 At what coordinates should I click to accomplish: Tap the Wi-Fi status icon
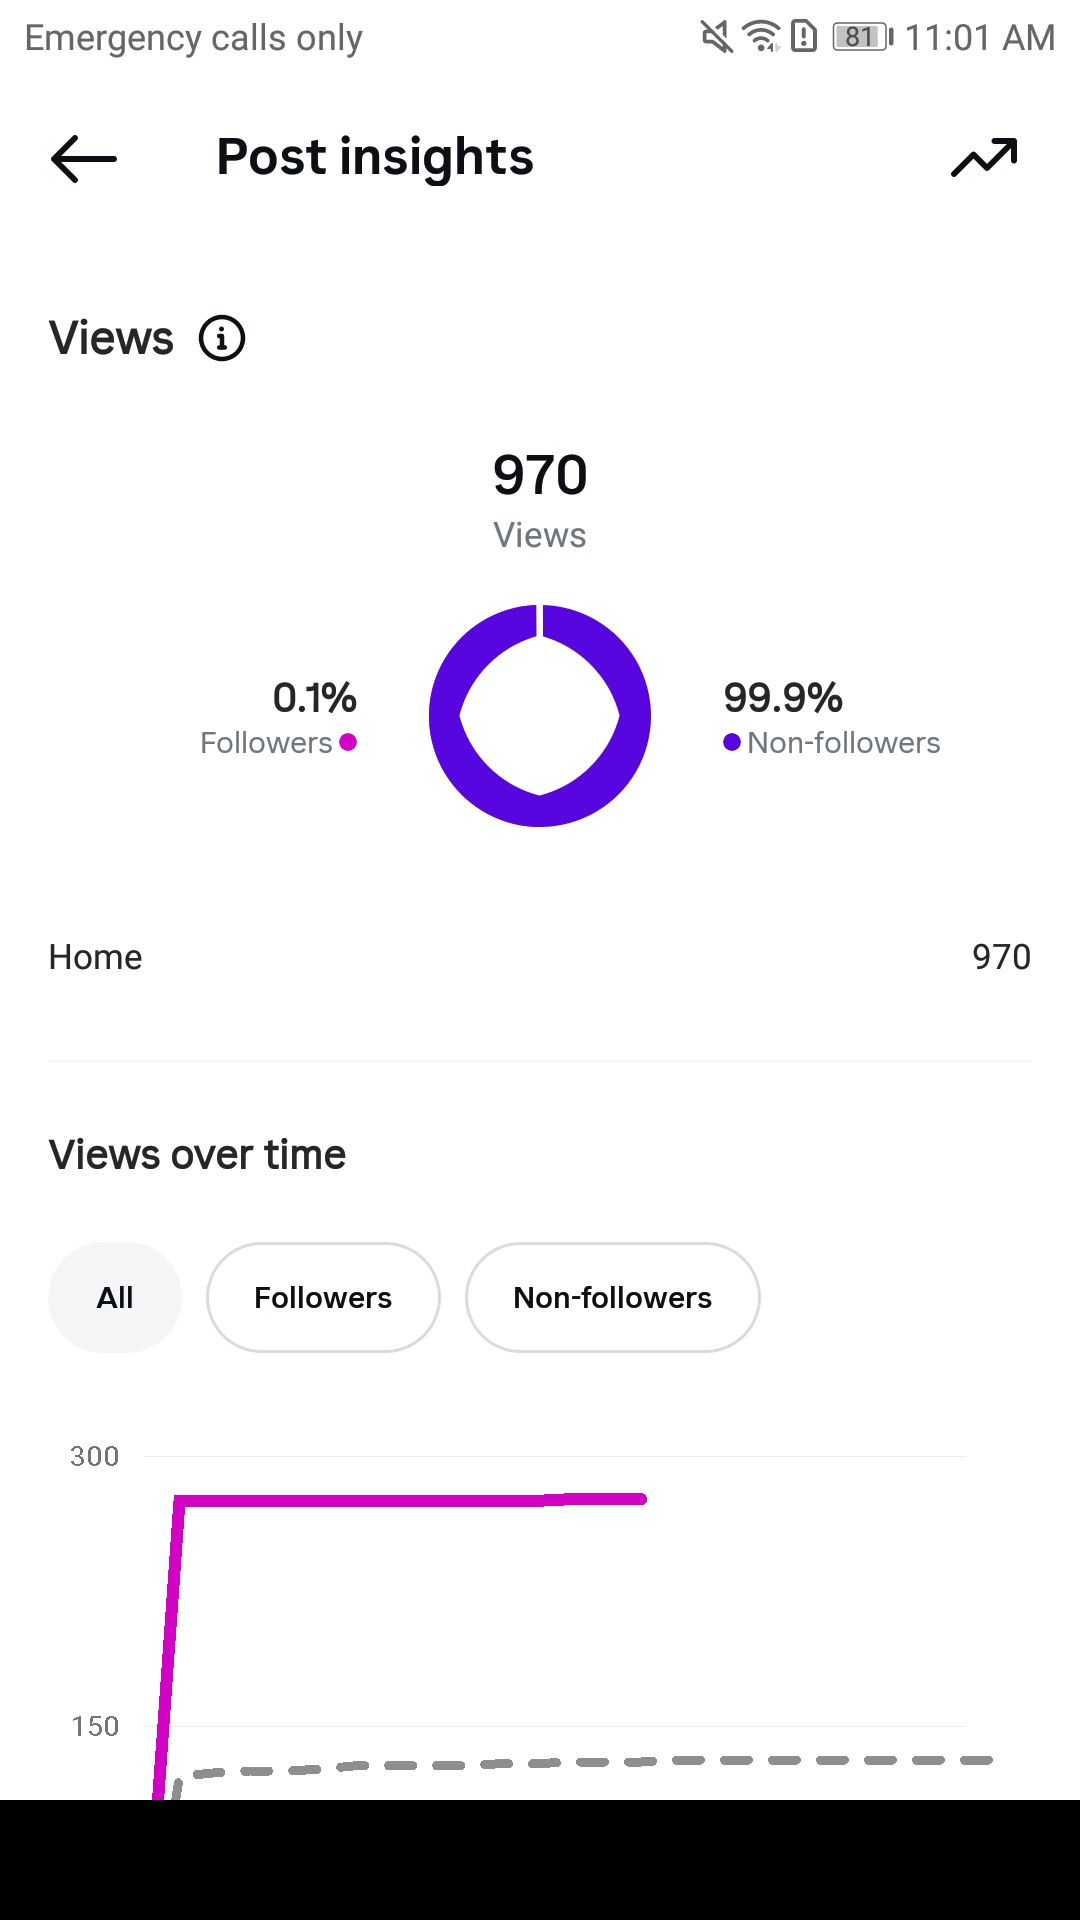coord(762,37)
